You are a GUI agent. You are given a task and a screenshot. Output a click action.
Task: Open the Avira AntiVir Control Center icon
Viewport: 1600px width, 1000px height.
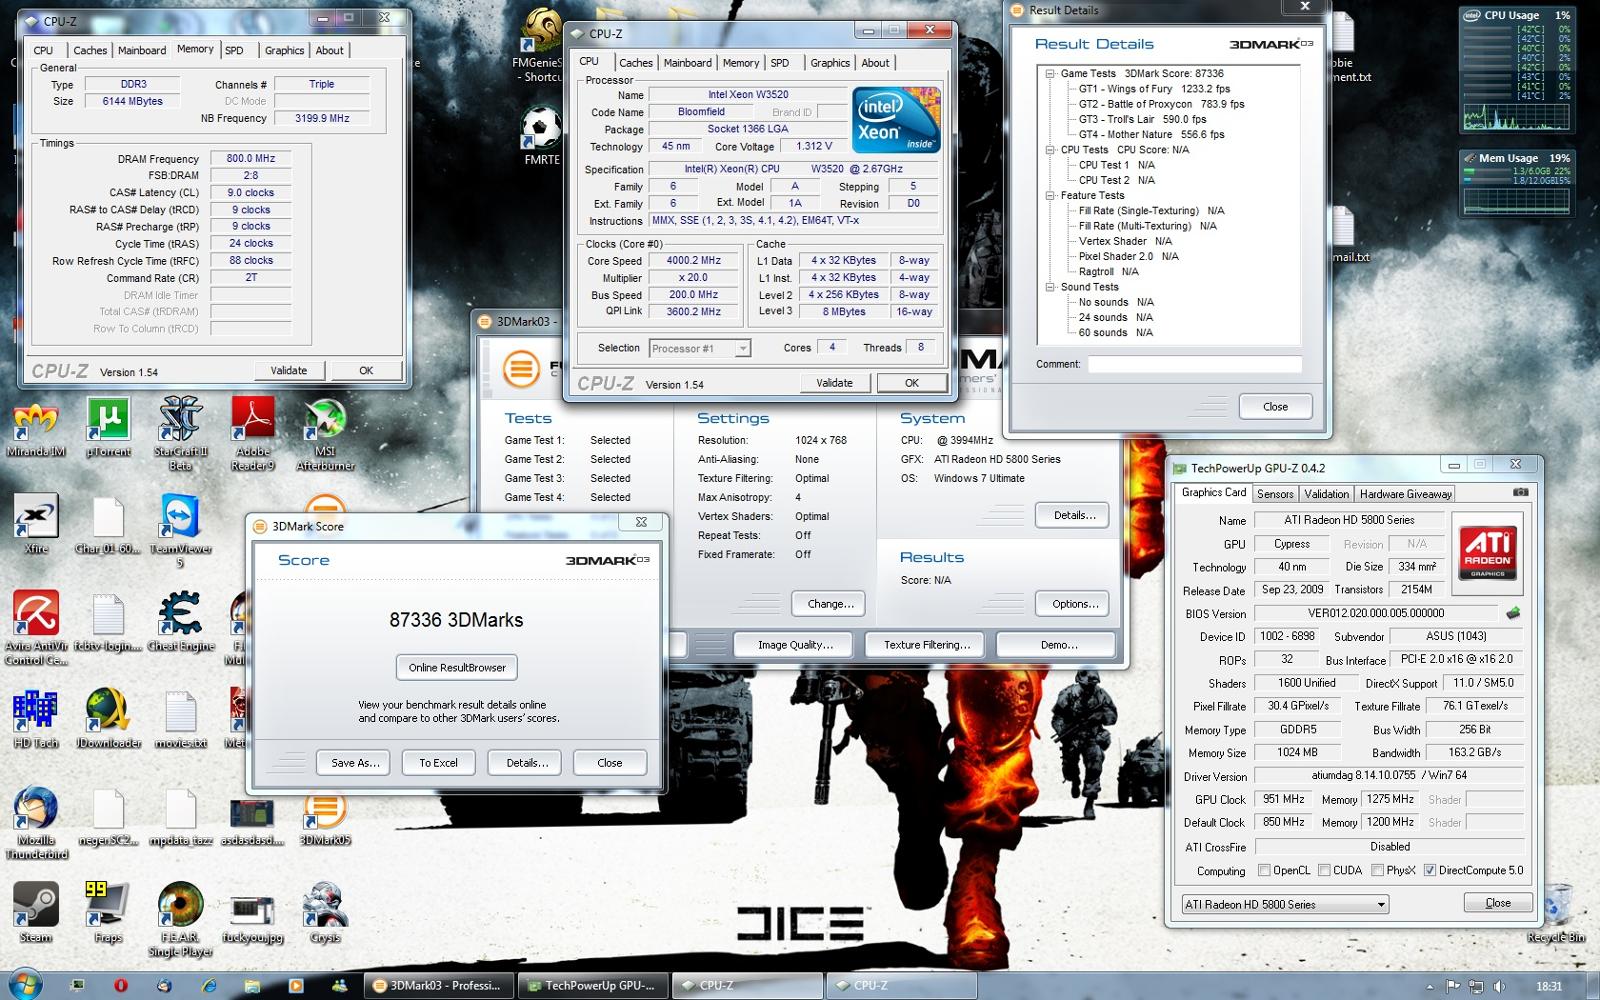coord(35,628)
